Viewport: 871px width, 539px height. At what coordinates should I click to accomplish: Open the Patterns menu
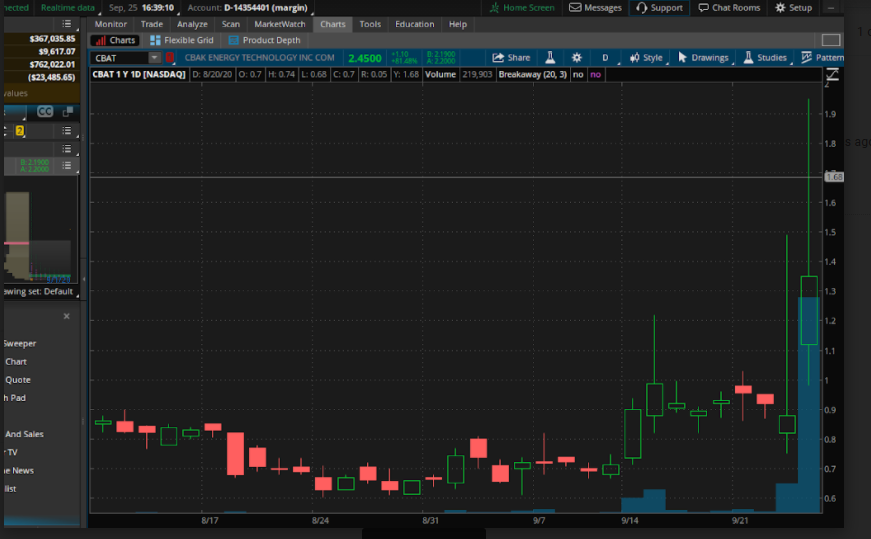[822, 58]
